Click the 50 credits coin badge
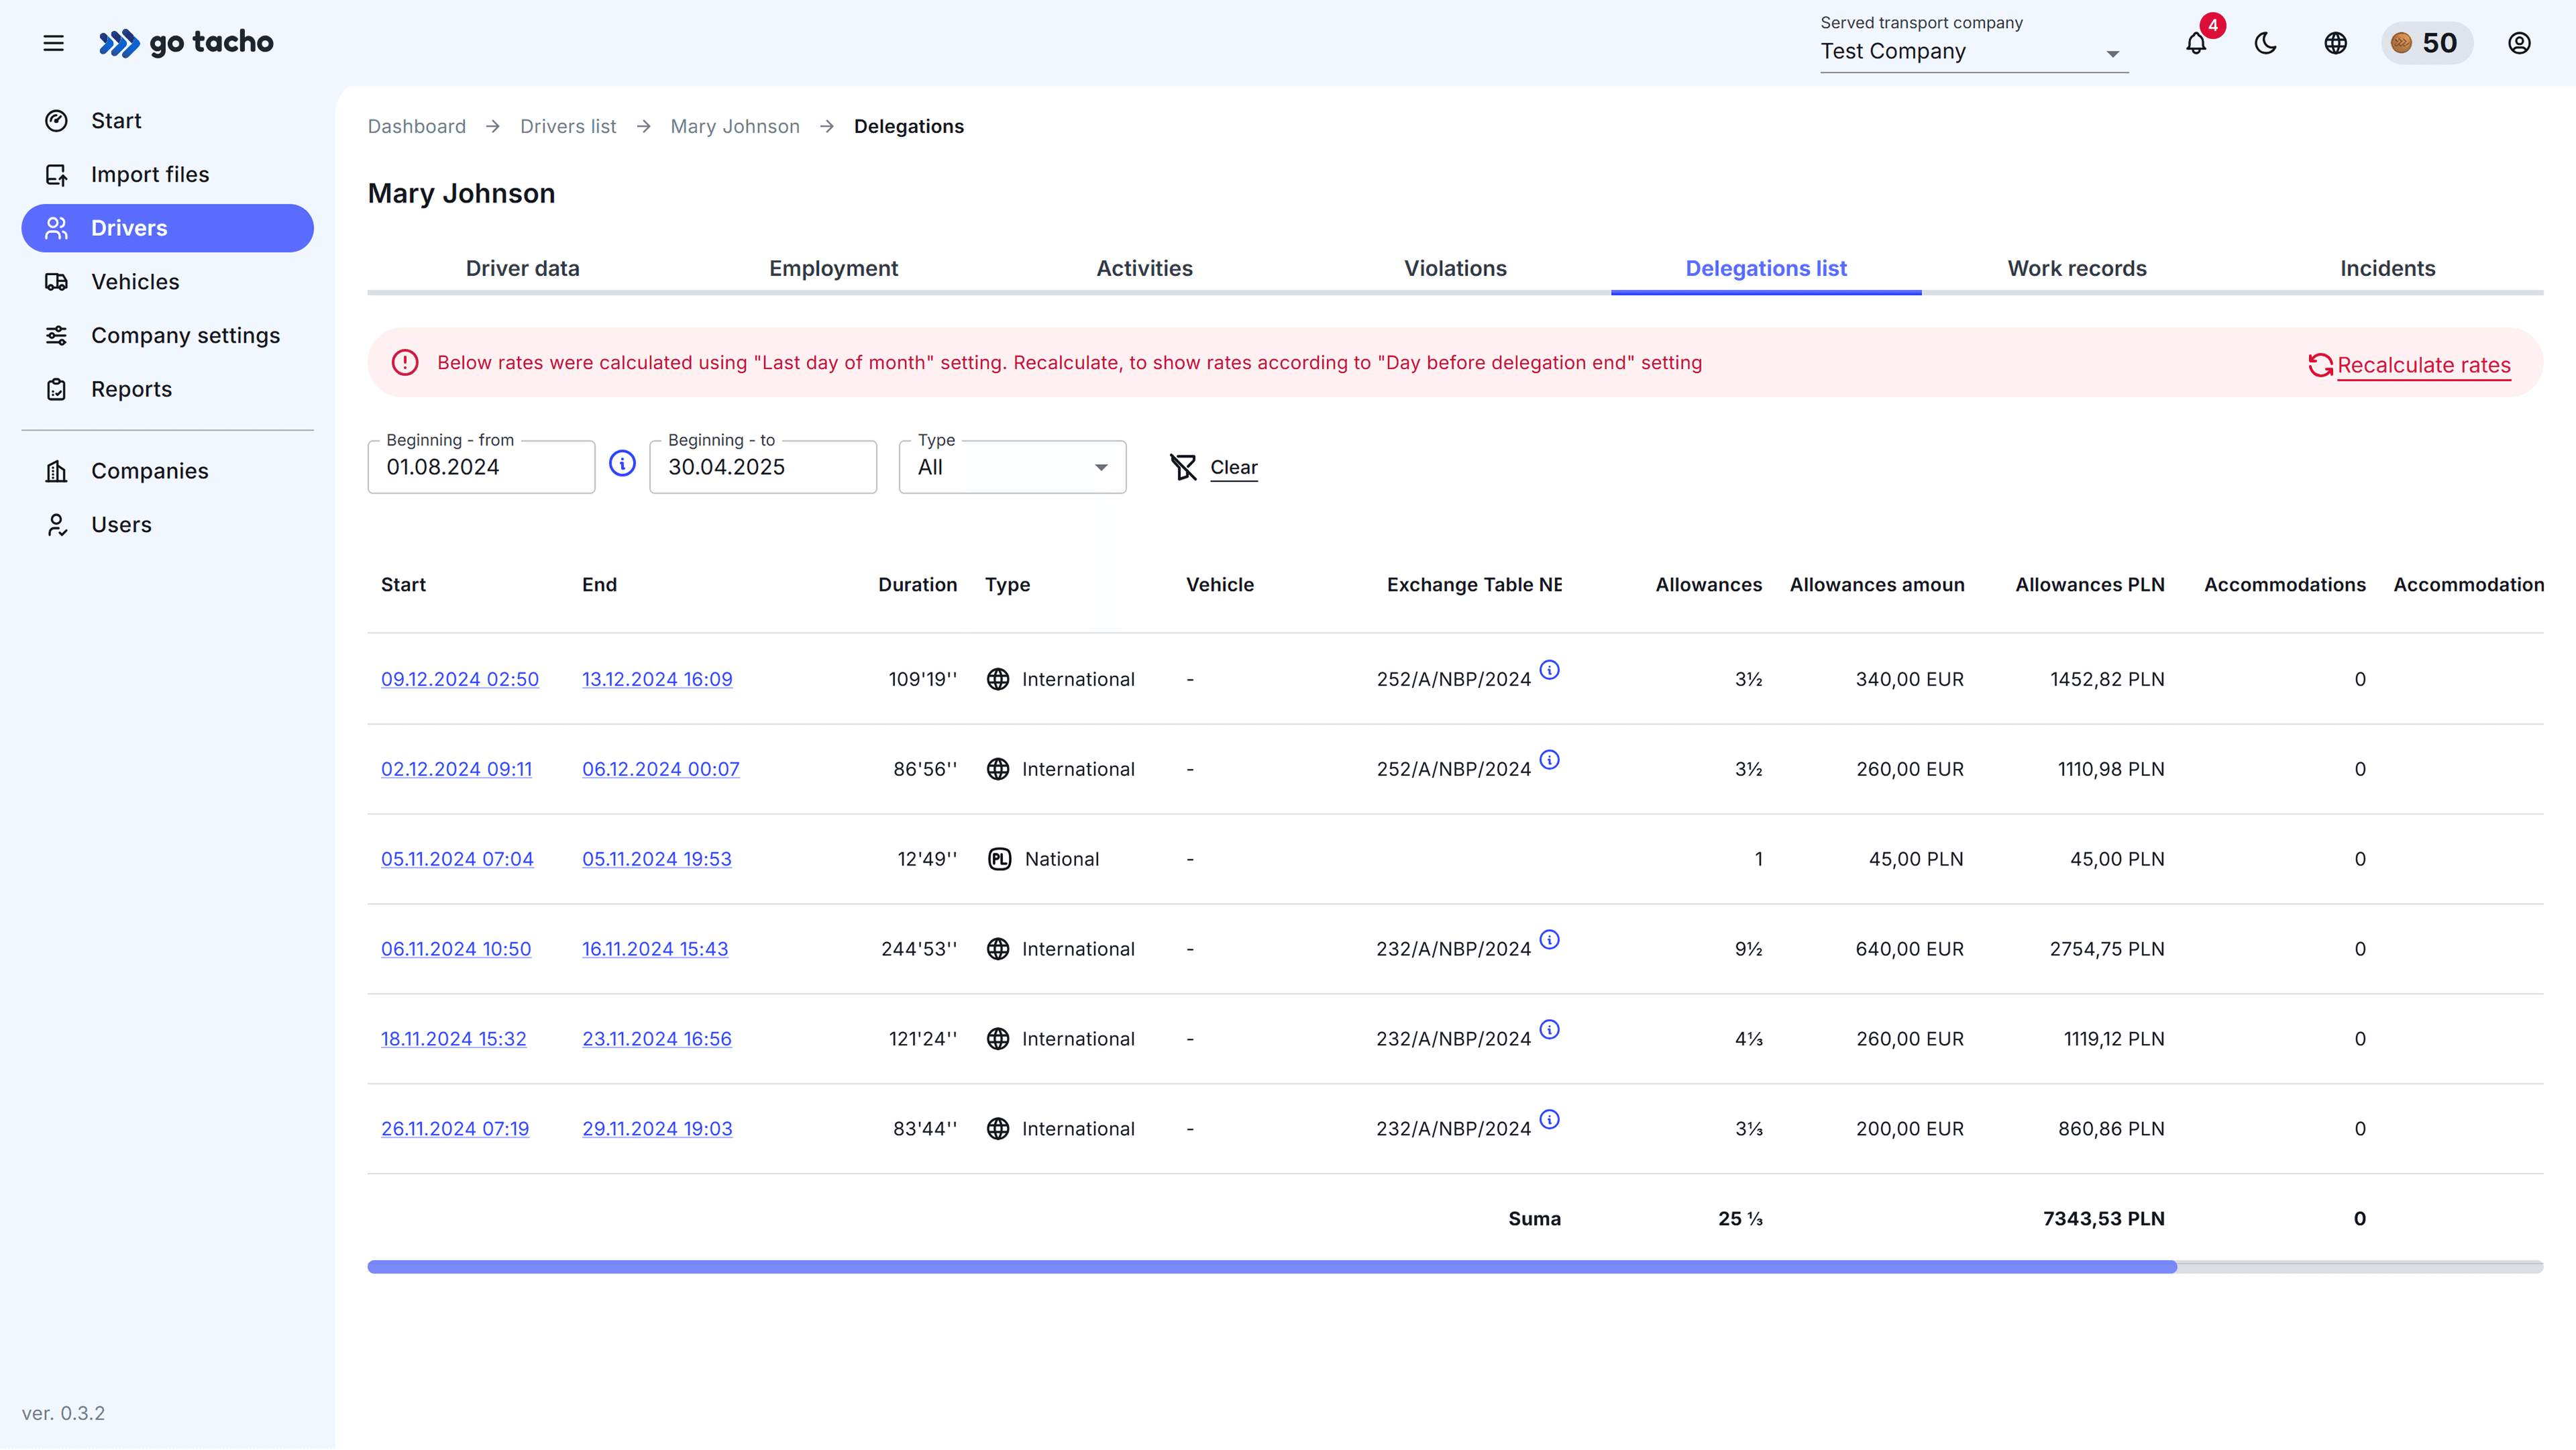This screenshot has width=2576, height=1450. coord(2427,43)
